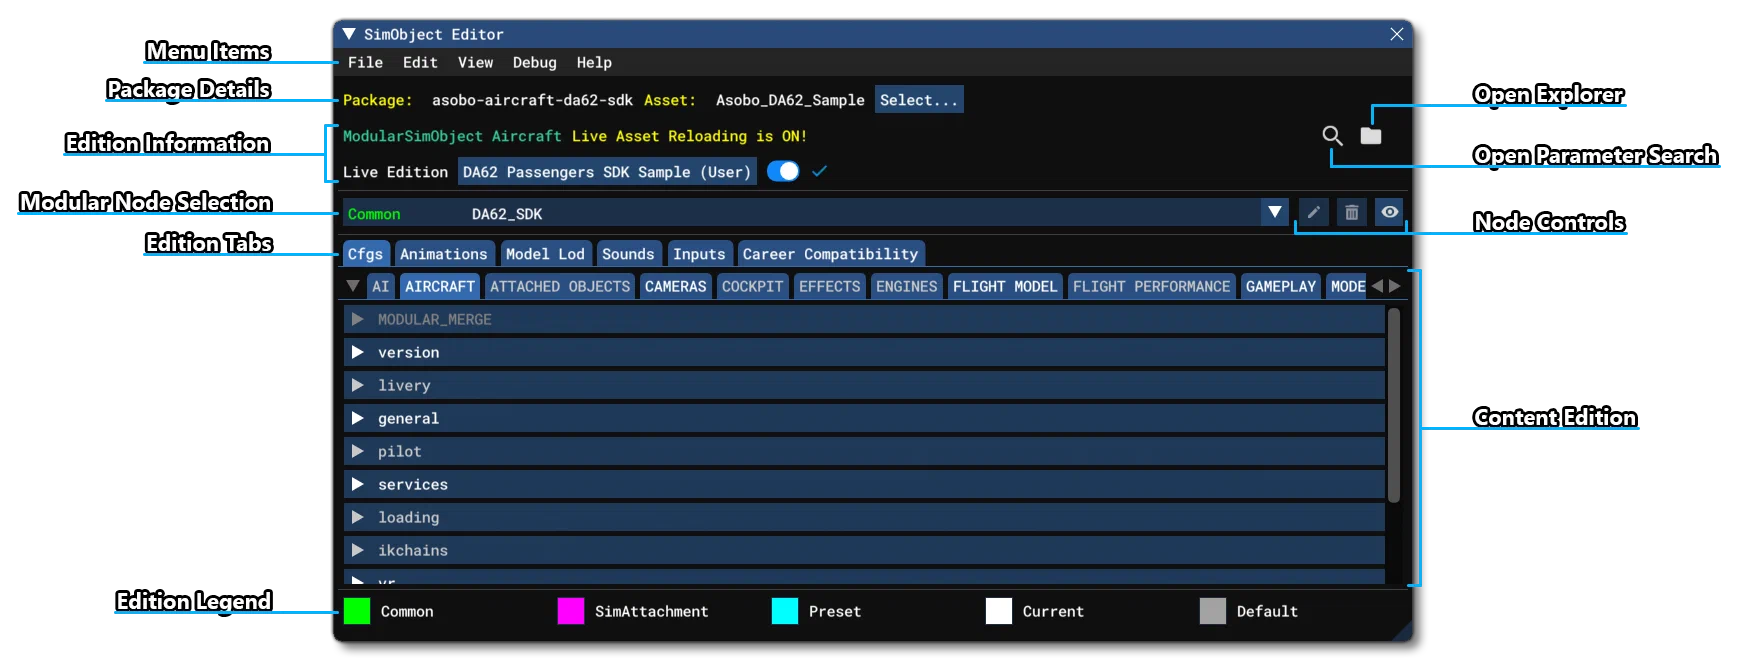
Task: Click the trash delete node icon
Action: (x=1352, y=212)
